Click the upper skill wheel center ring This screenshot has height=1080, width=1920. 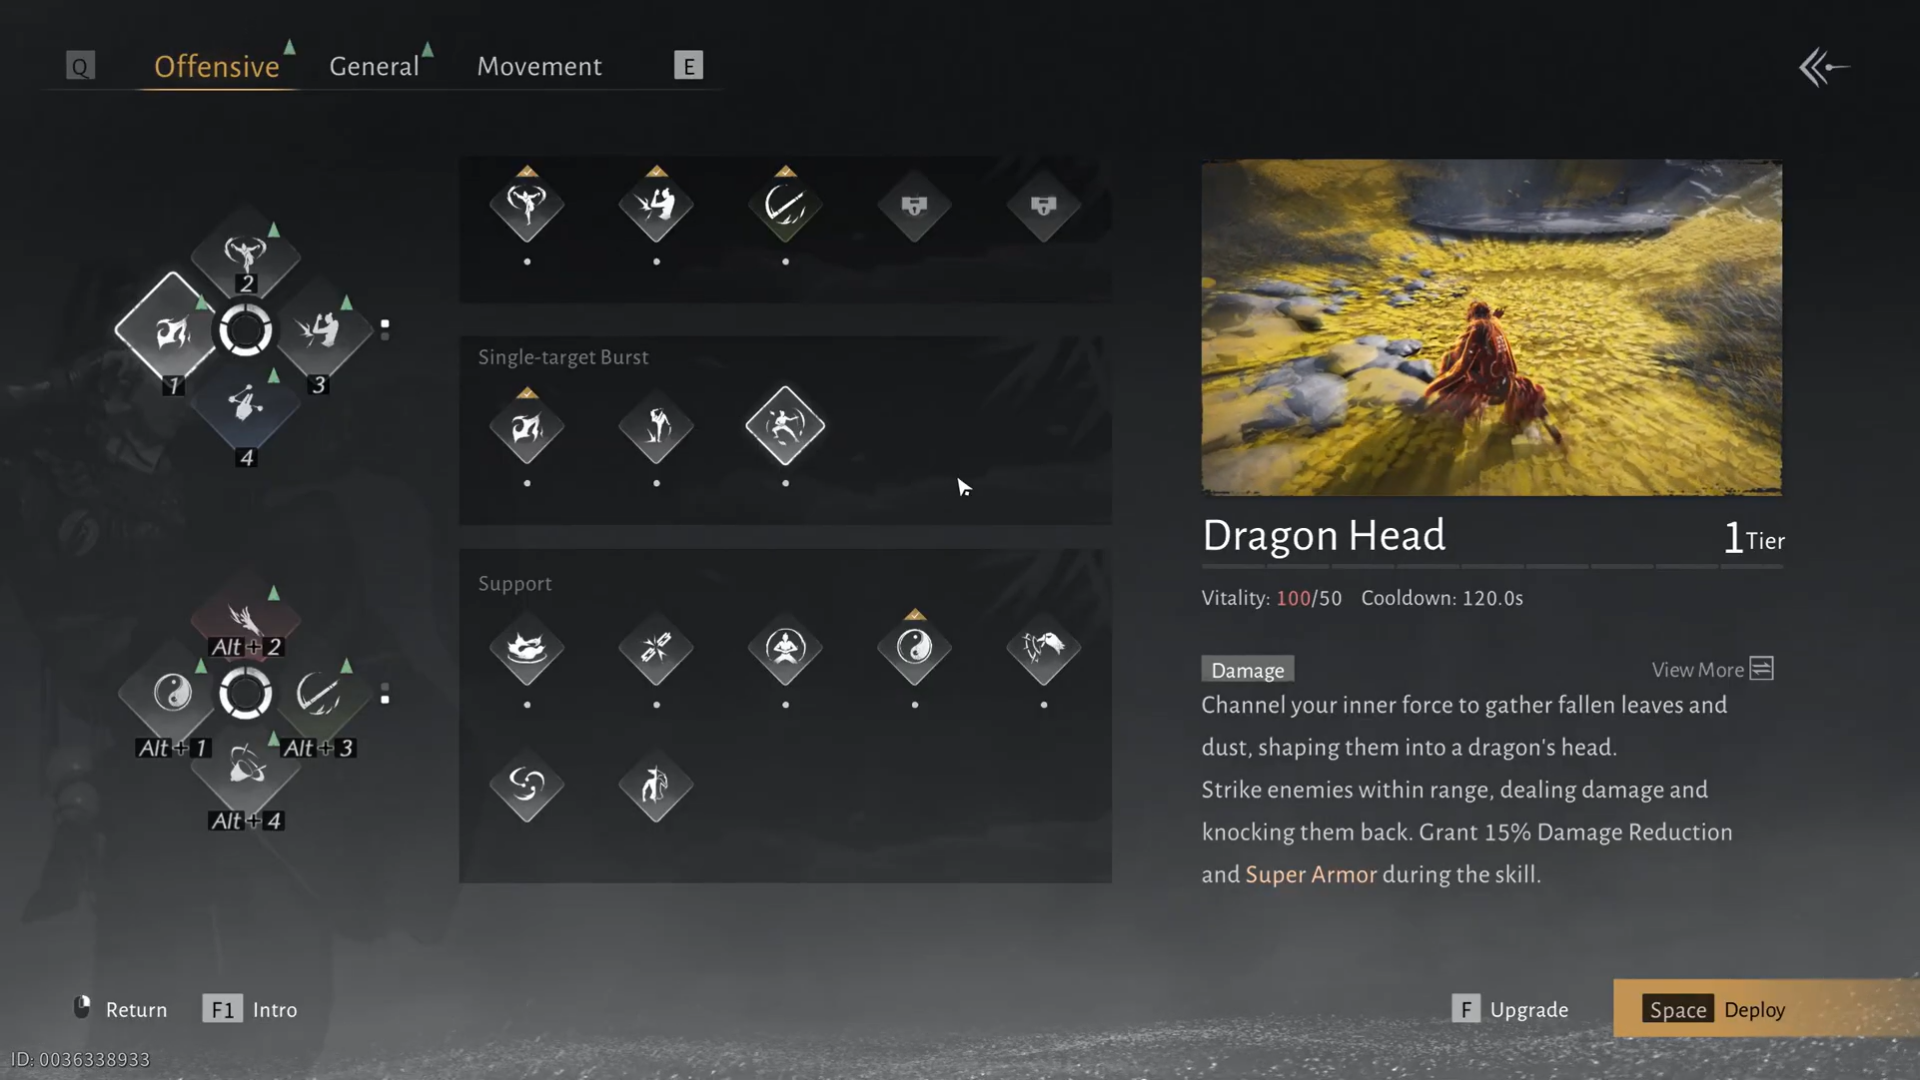(245, 330)
